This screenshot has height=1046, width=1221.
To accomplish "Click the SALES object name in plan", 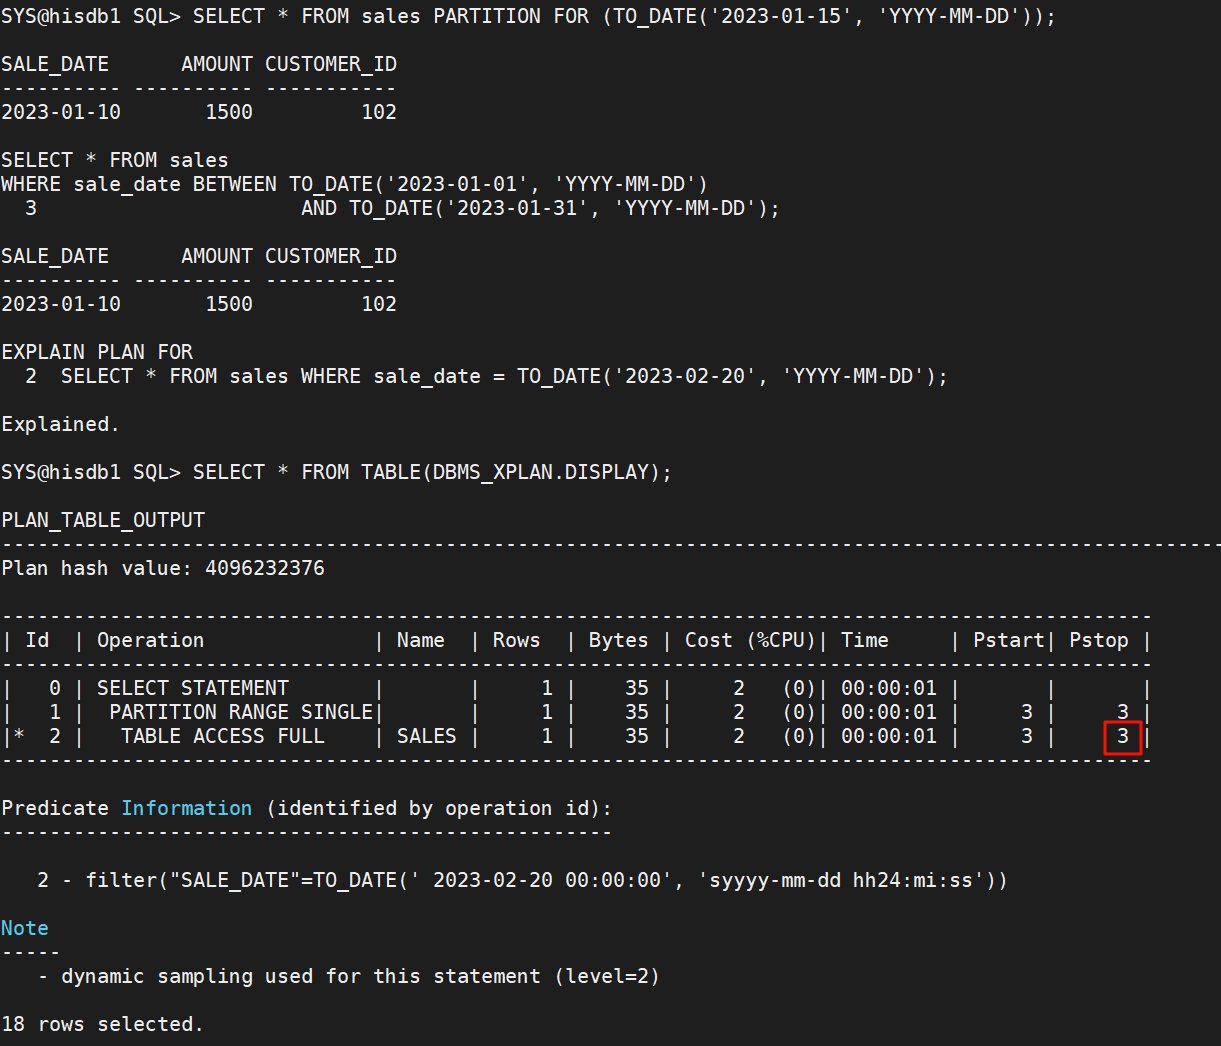I will [x=426, y=736].
